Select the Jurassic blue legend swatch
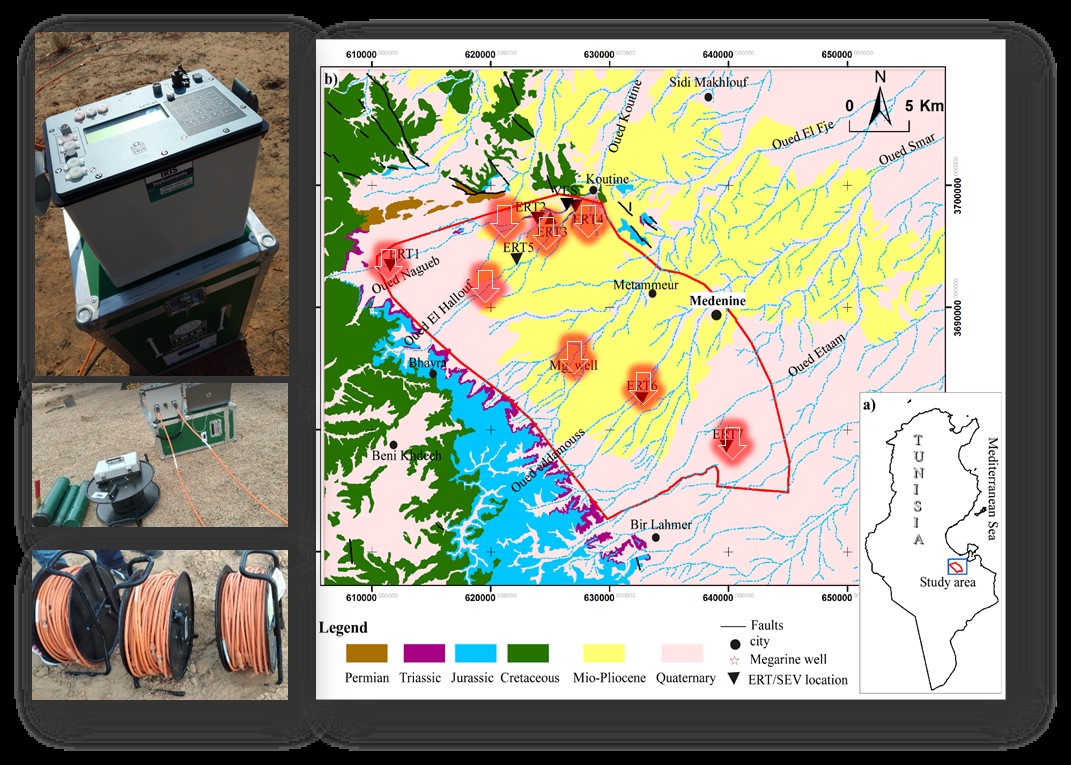Screen dimensions: 1071x765 click(476, 653)
